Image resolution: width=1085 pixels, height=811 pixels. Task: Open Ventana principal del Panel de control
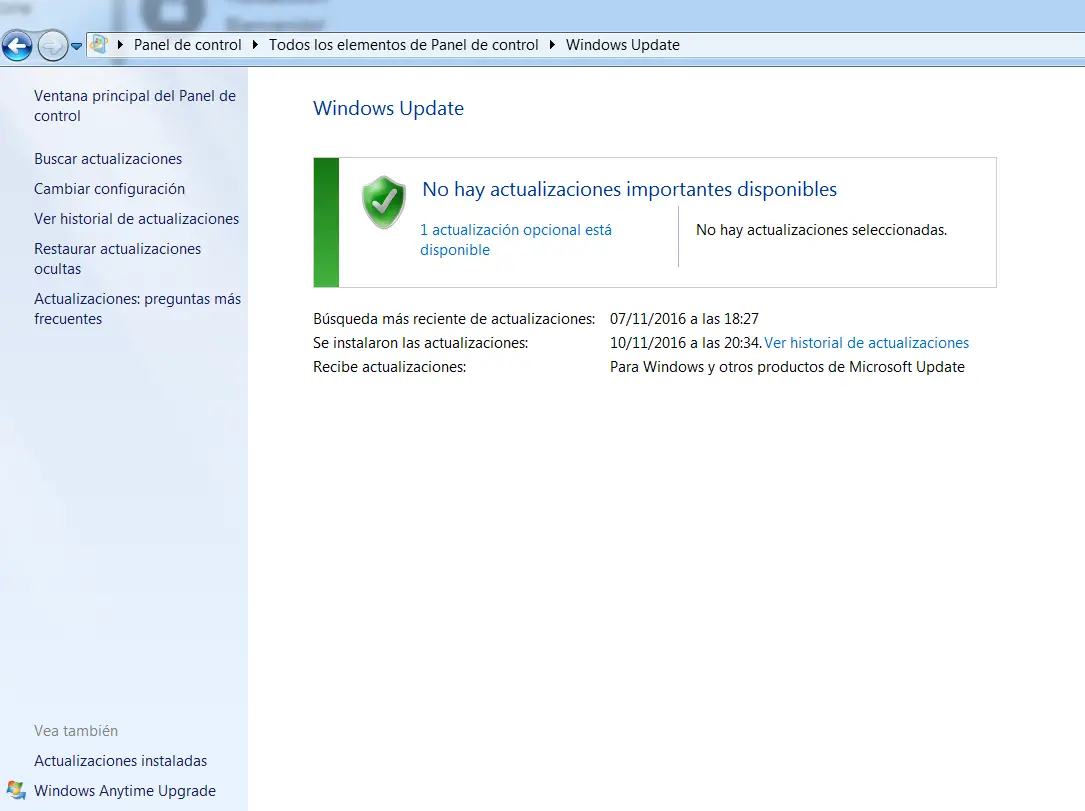point(135,106)
